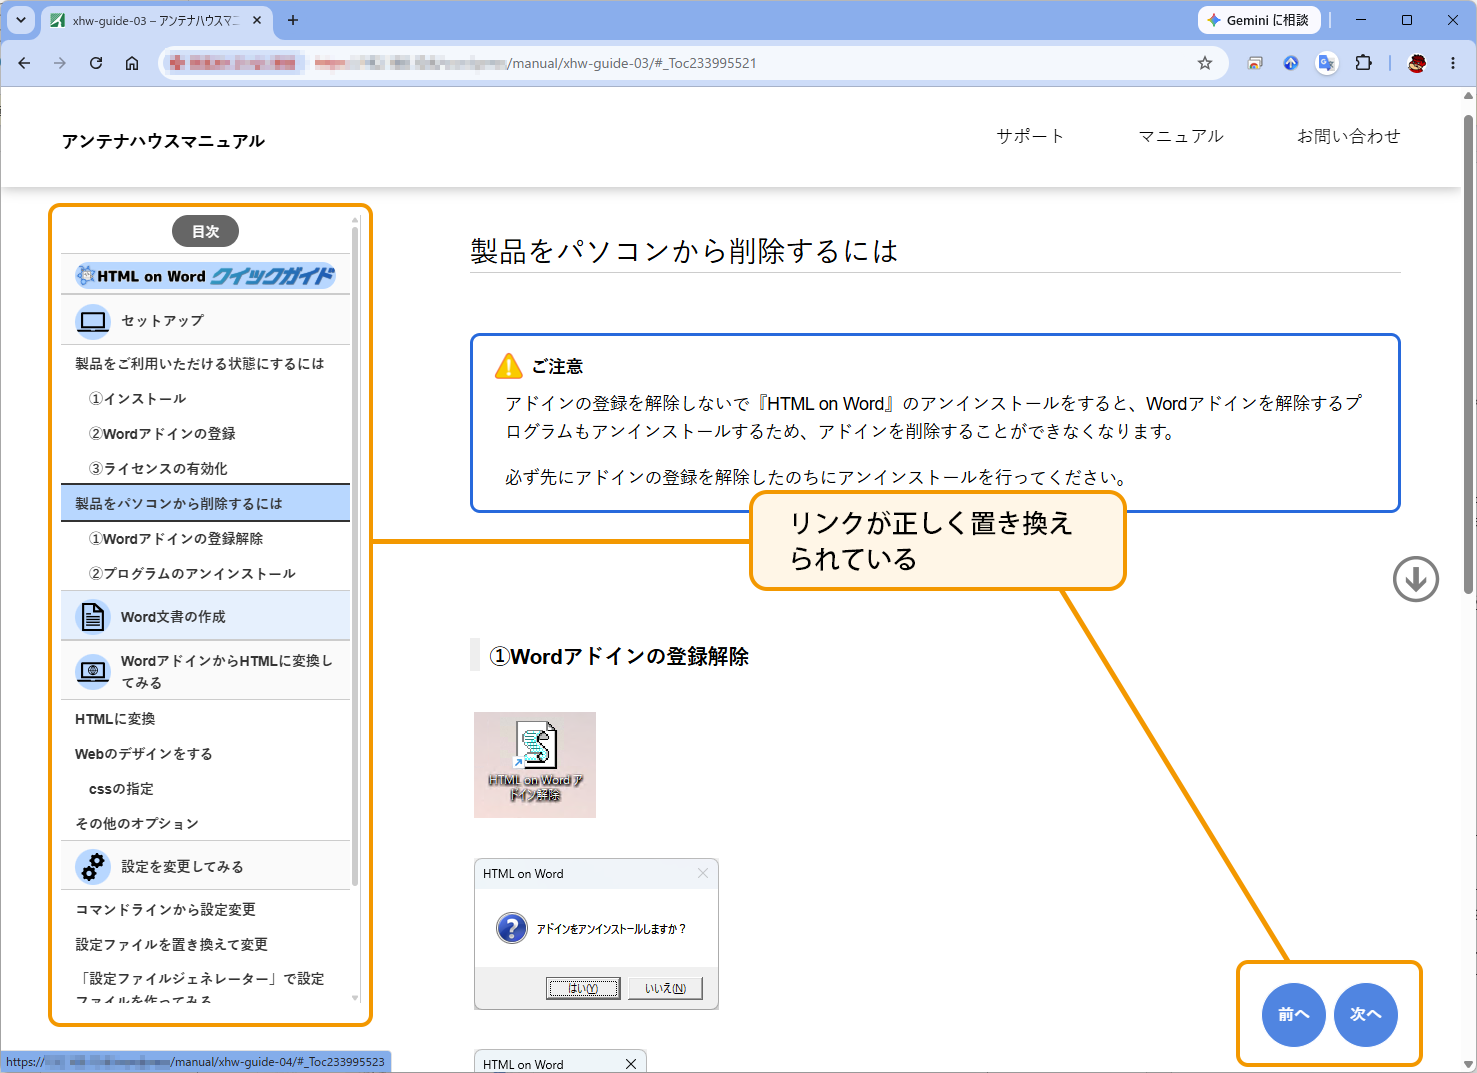Open the マニュアル menu item

click(x=1181, y=136)
